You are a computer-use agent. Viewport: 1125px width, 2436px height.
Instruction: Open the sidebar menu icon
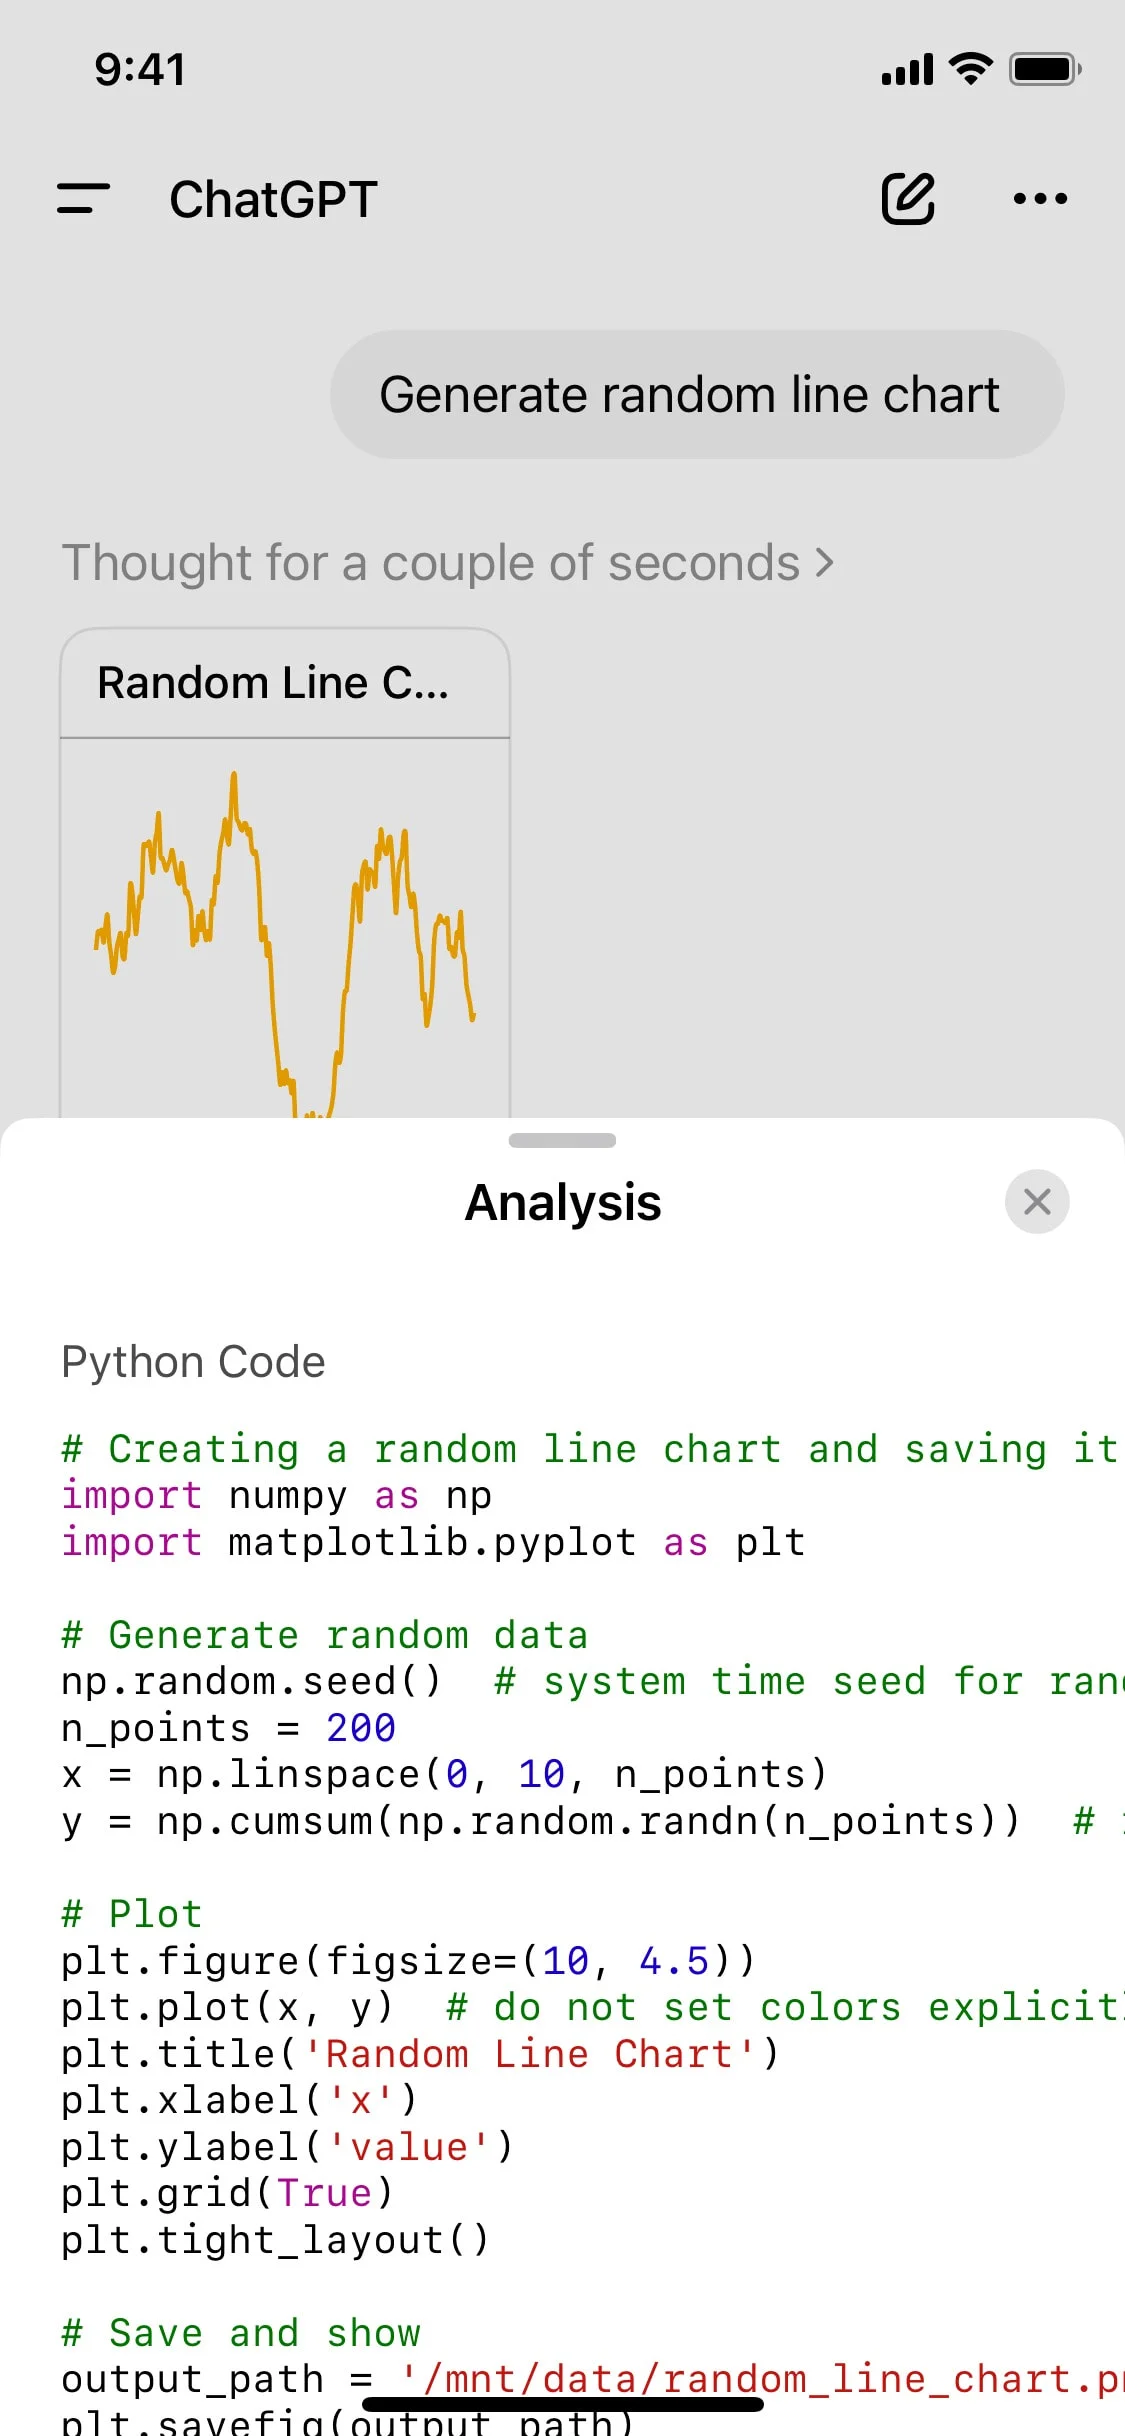tap(83, 198)
